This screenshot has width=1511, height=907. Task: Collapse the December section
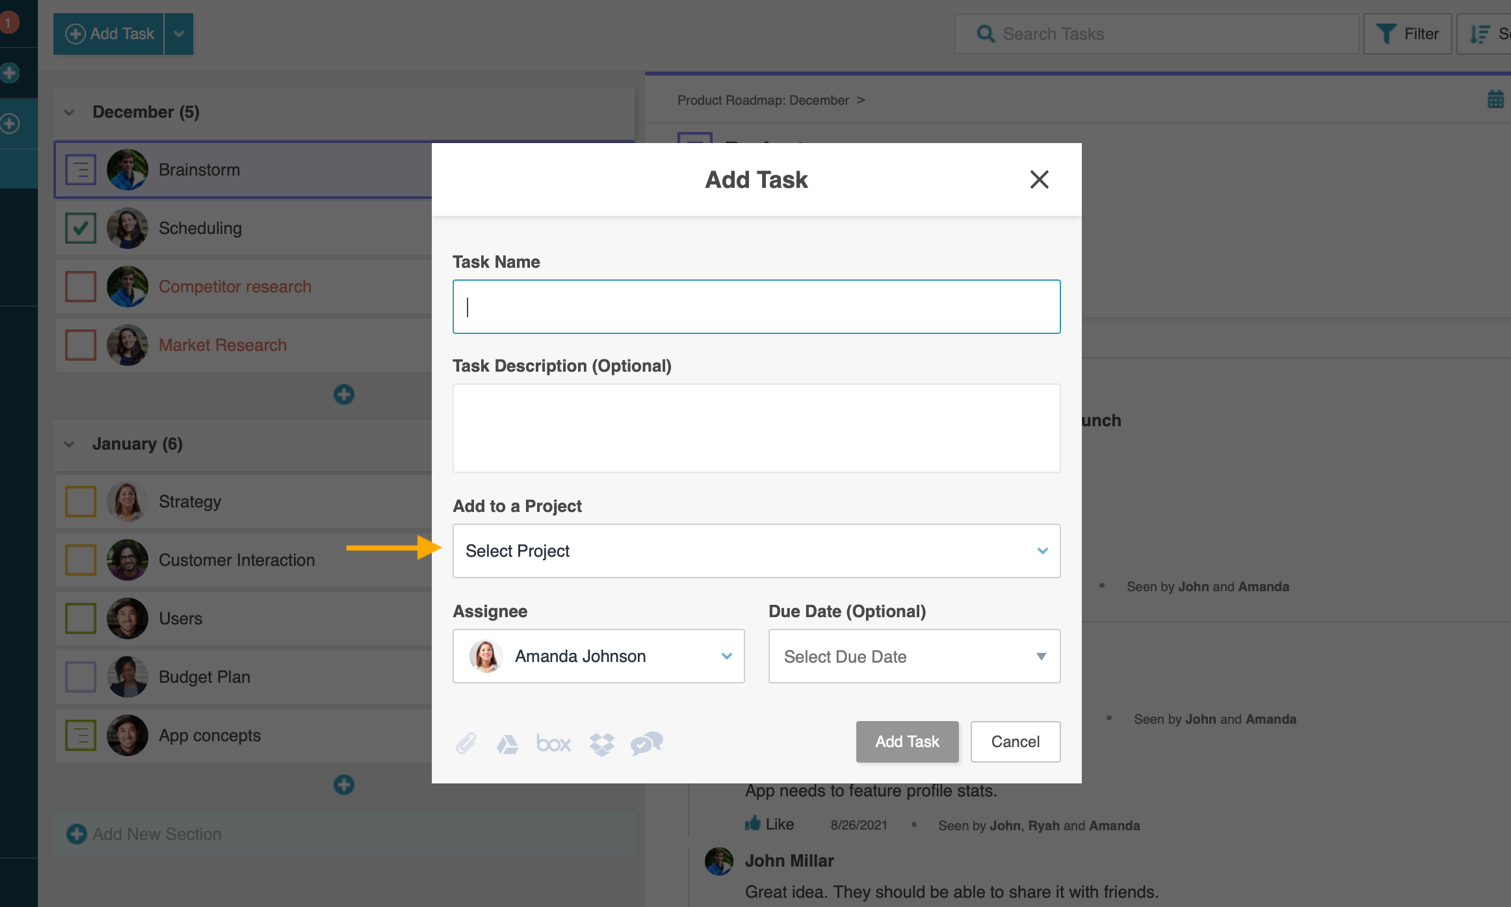coord(70,112)
